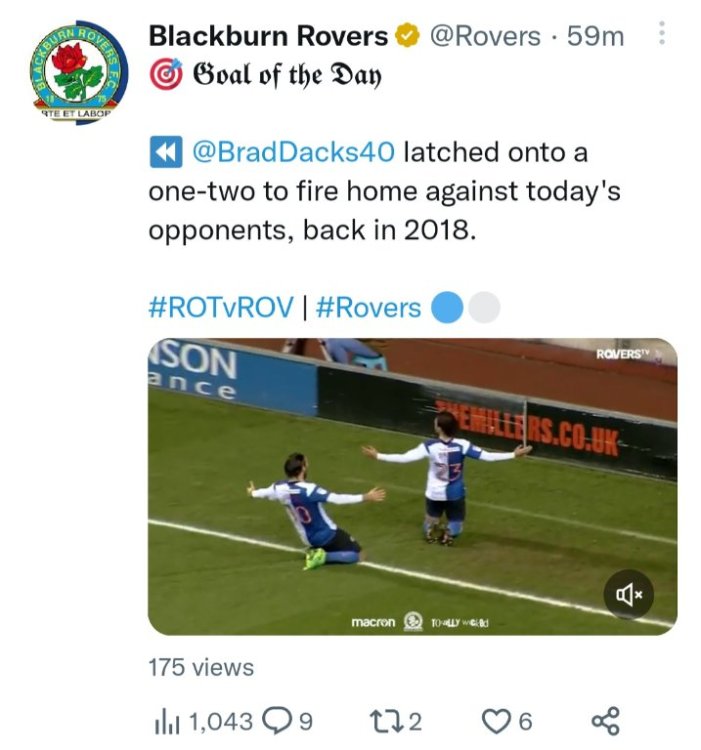
Task: Click the 175 views label
Action: point(201,667)
